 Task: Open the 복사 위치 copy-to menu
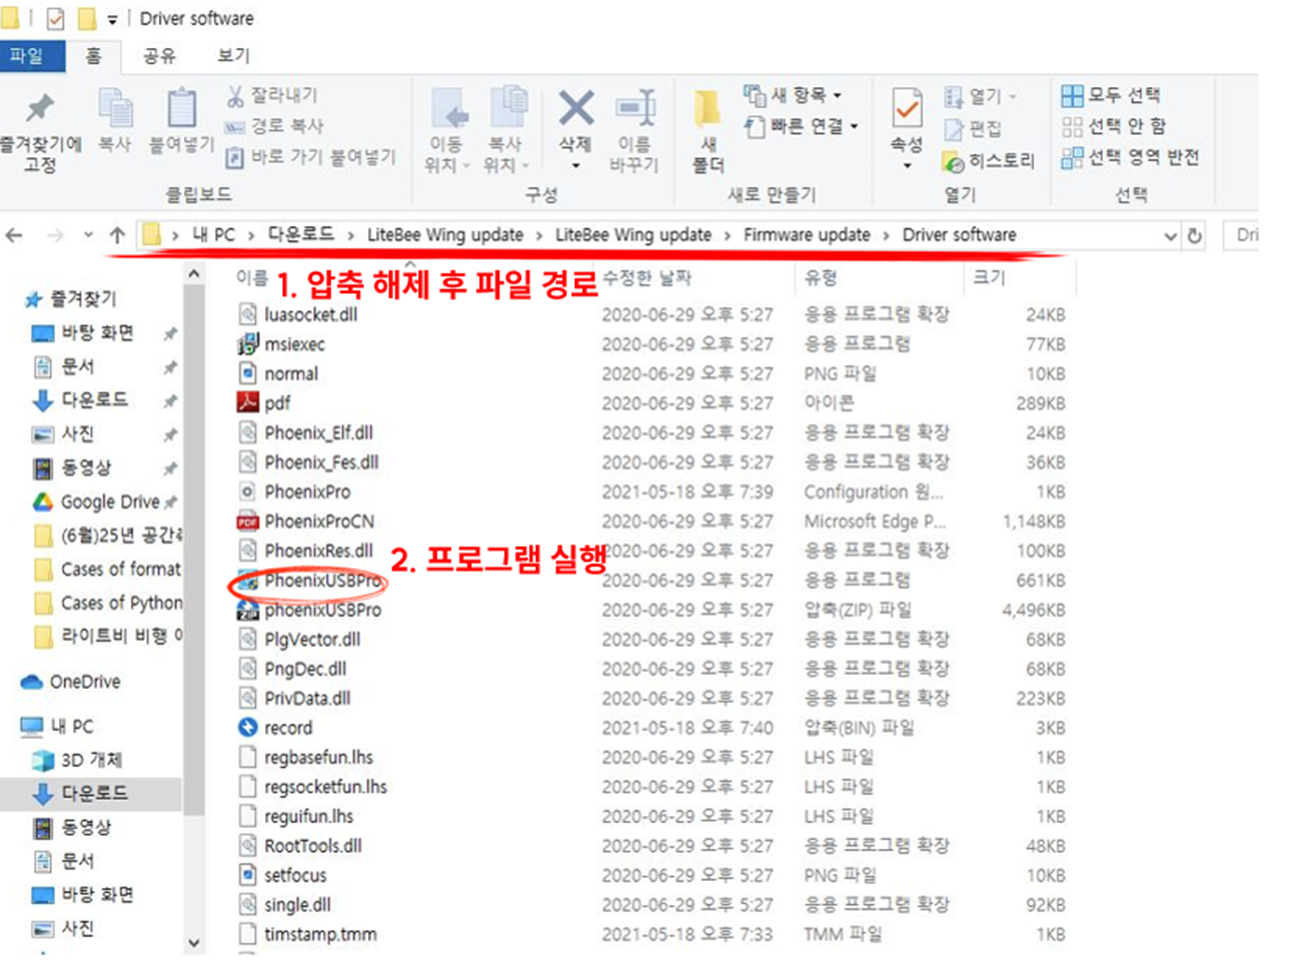506,131
